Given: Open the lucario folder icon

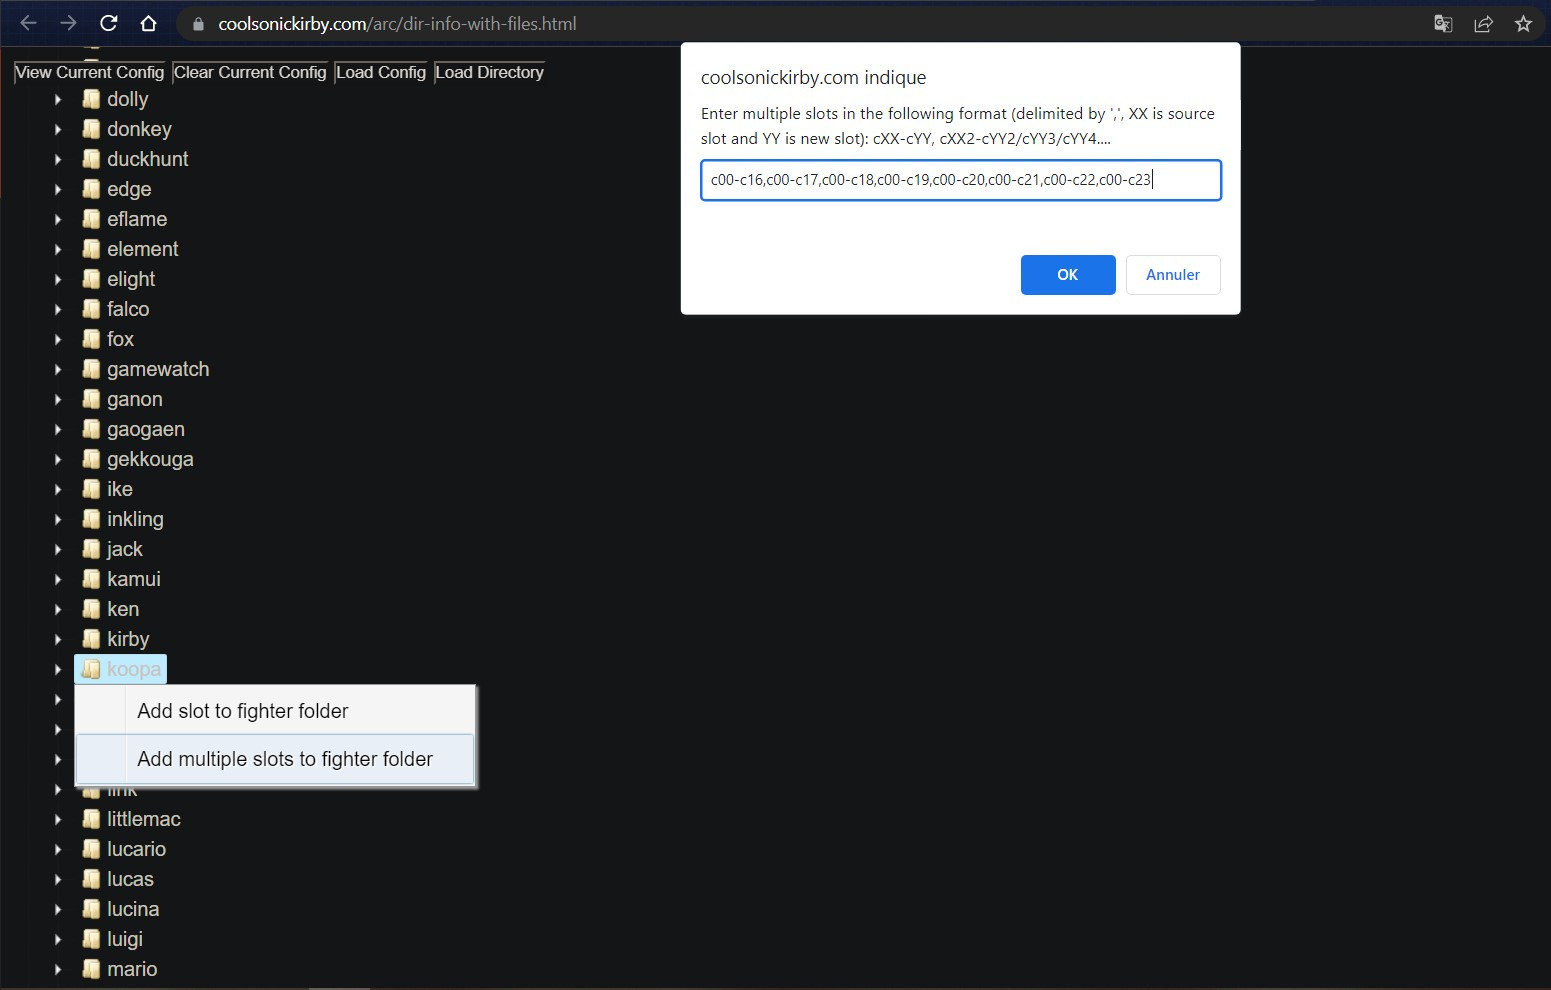Looking at the screenshot, I should click(x=90, y=849).
